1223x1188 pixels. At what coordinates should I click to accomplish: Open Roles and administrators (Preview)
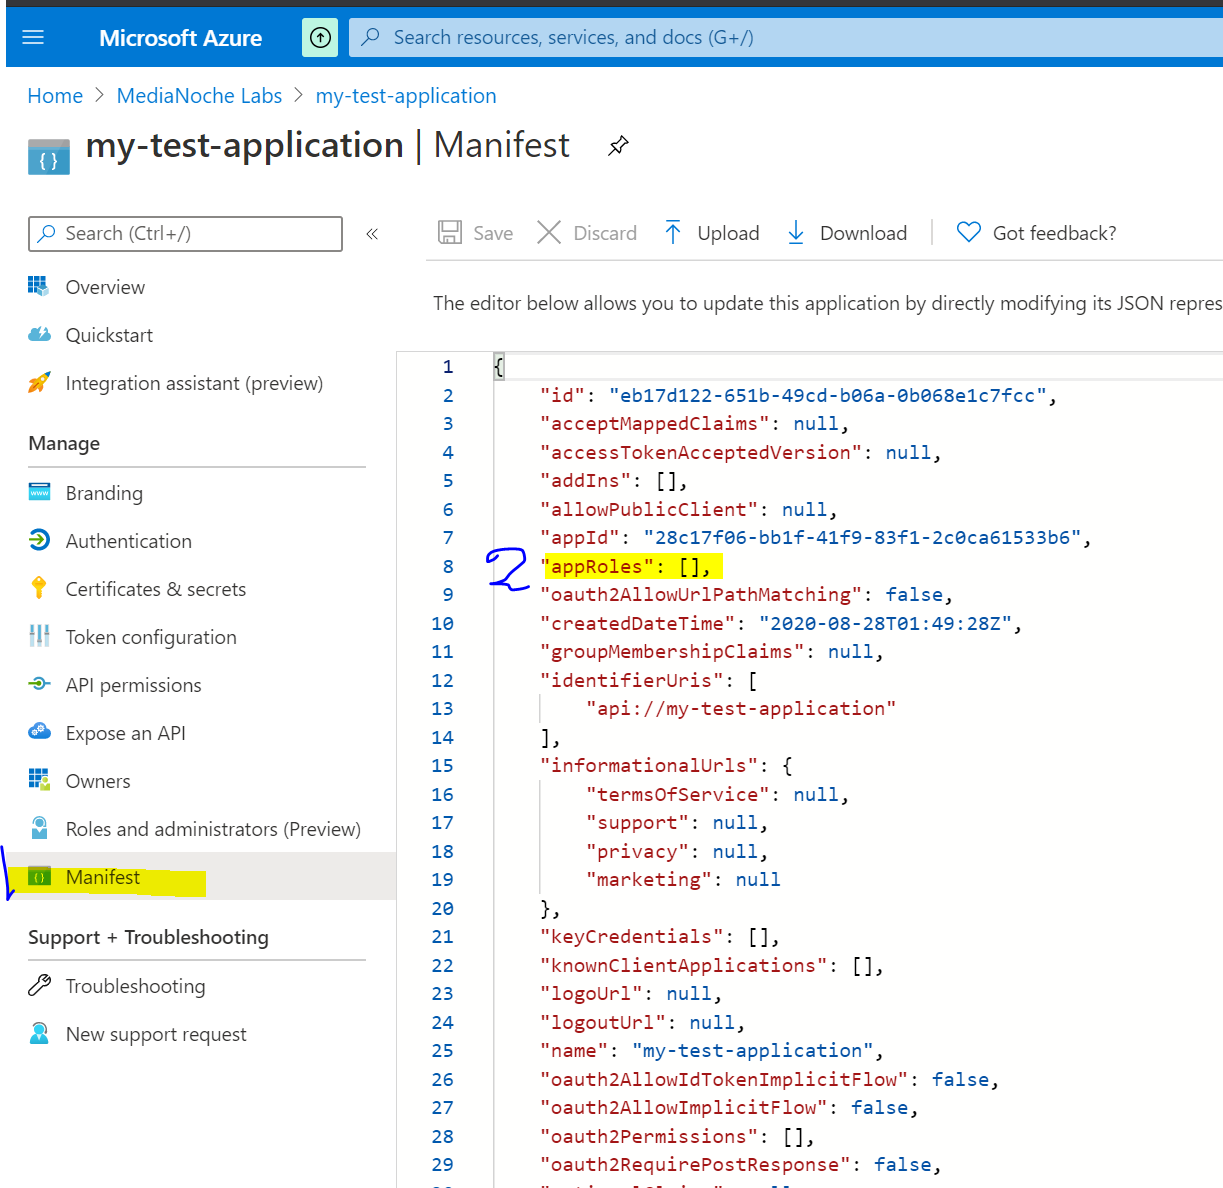tap(213, 830)
